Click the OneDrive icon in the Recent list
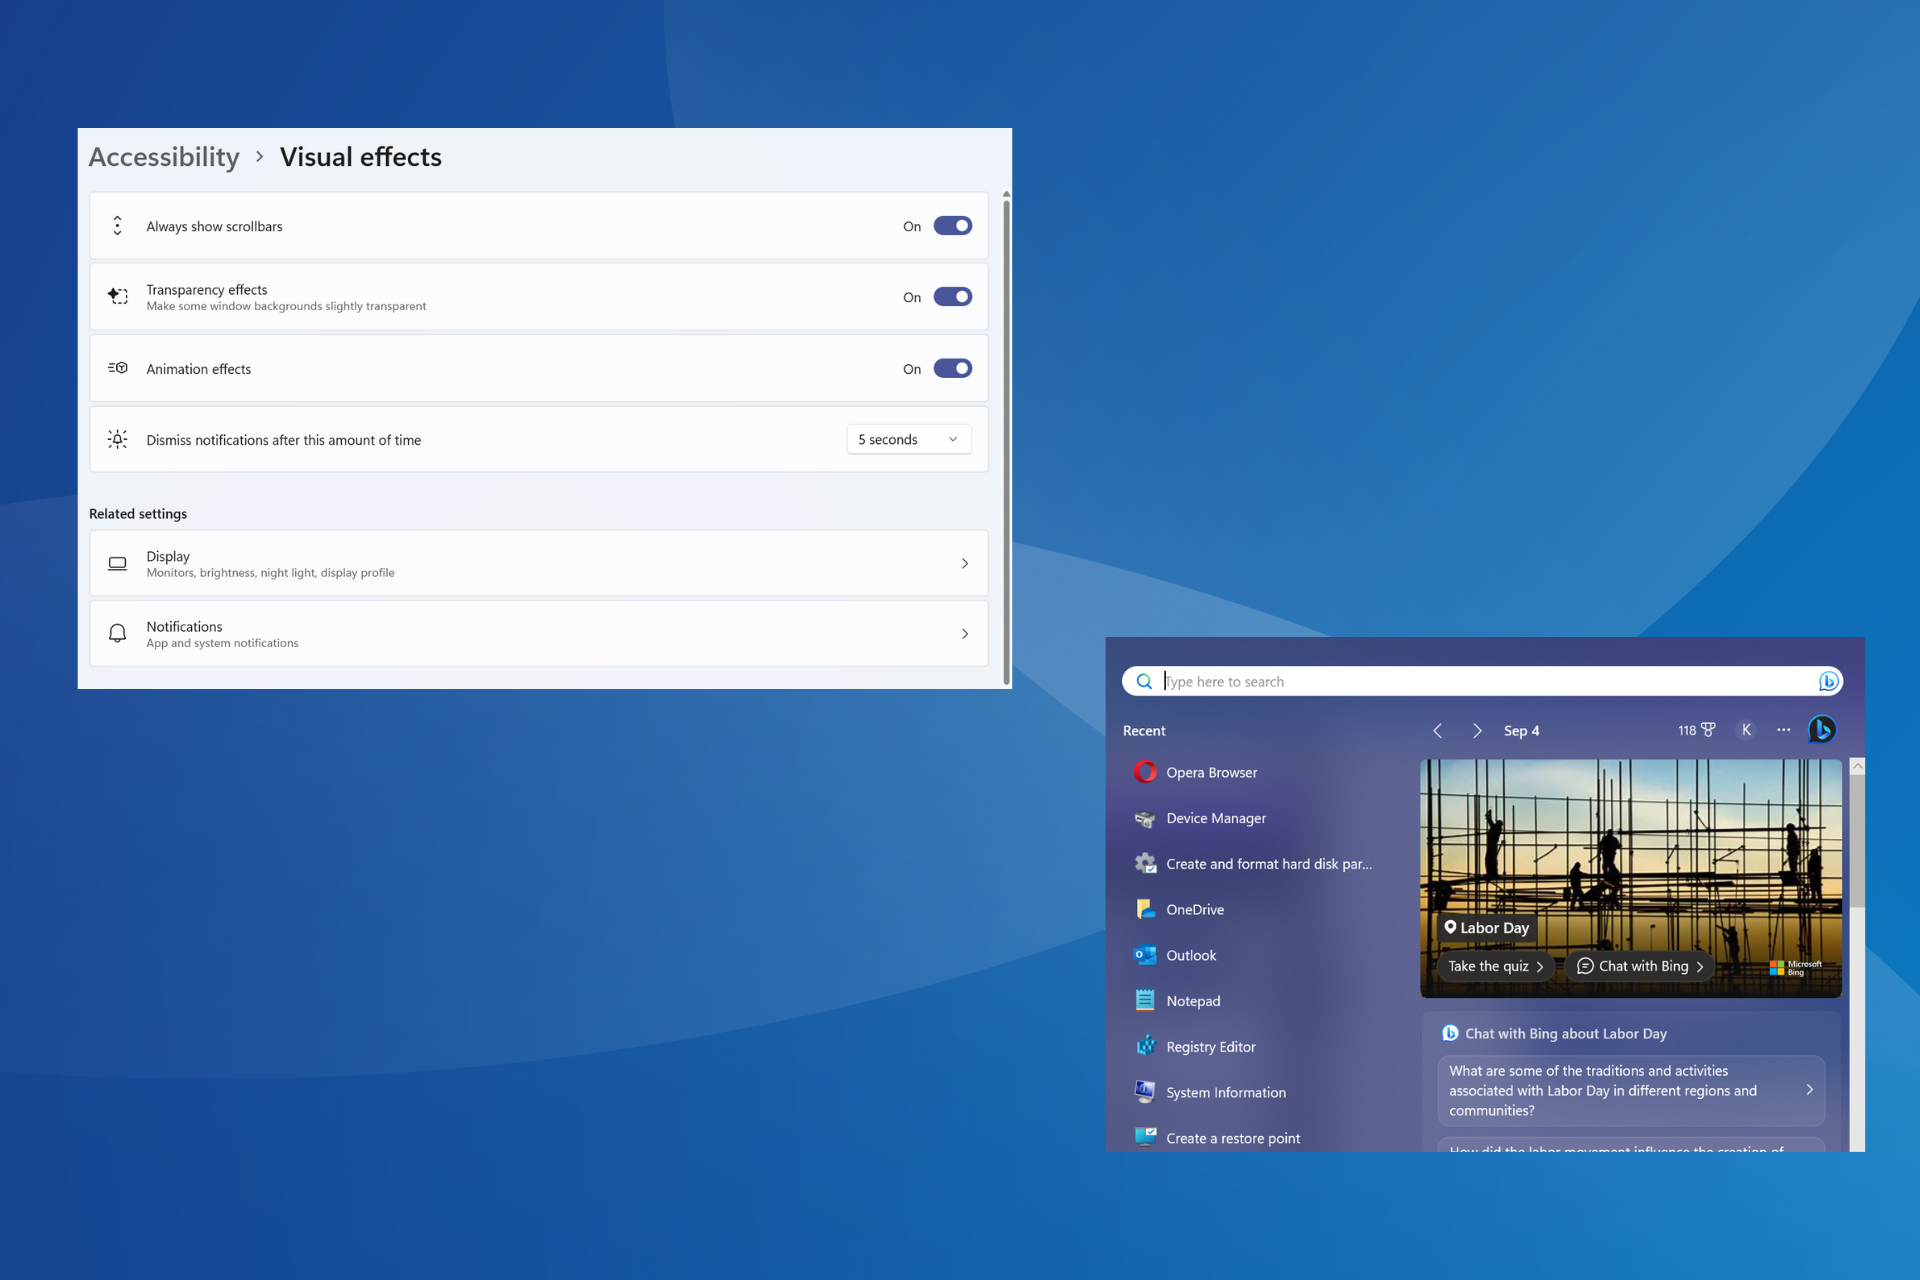Viewport: 1920px width, 1280px height. point(1145,909)
